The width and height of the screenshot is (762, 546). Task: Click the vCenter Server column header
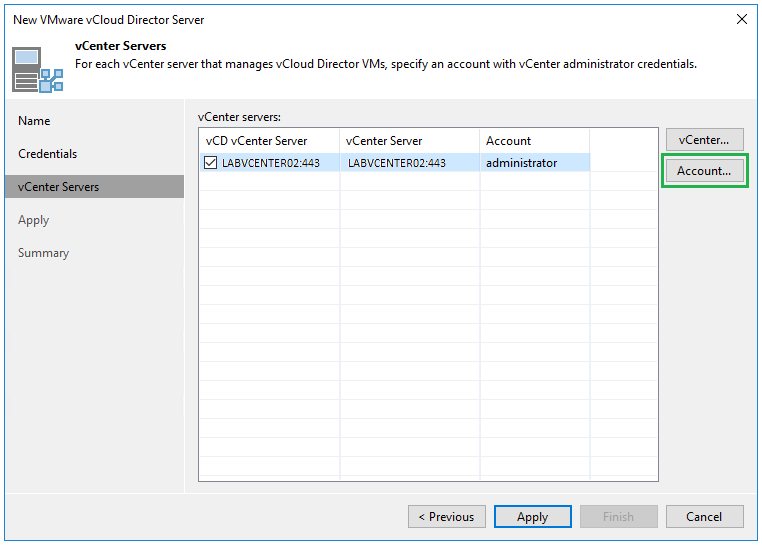[384, 141]
